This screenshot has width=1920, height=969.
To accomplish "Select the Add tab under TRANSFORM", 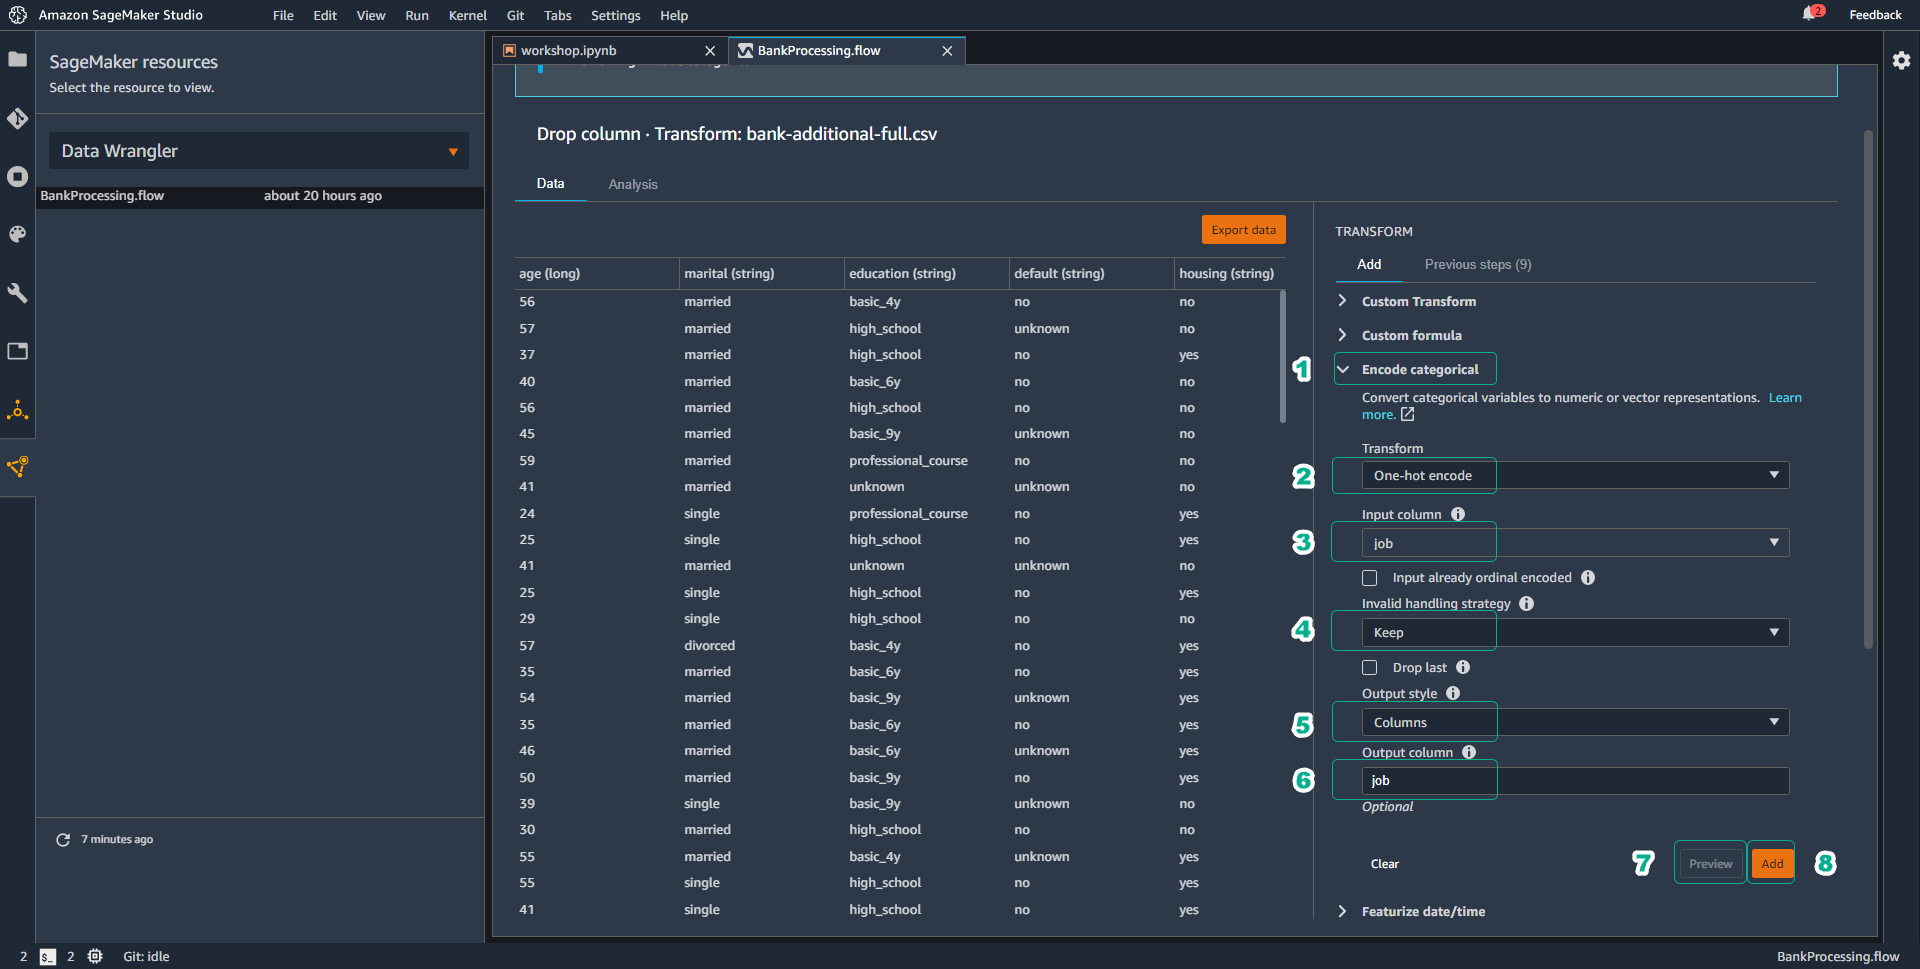I will (x=1369, y=264).
